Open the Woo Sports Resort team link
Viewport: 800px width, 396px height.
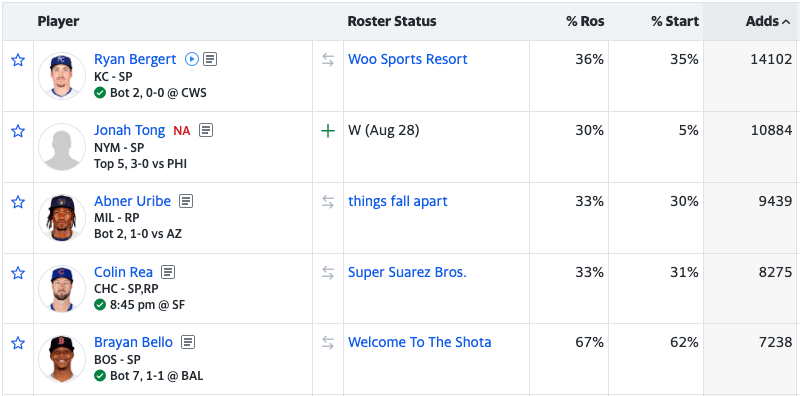point(408,59)
